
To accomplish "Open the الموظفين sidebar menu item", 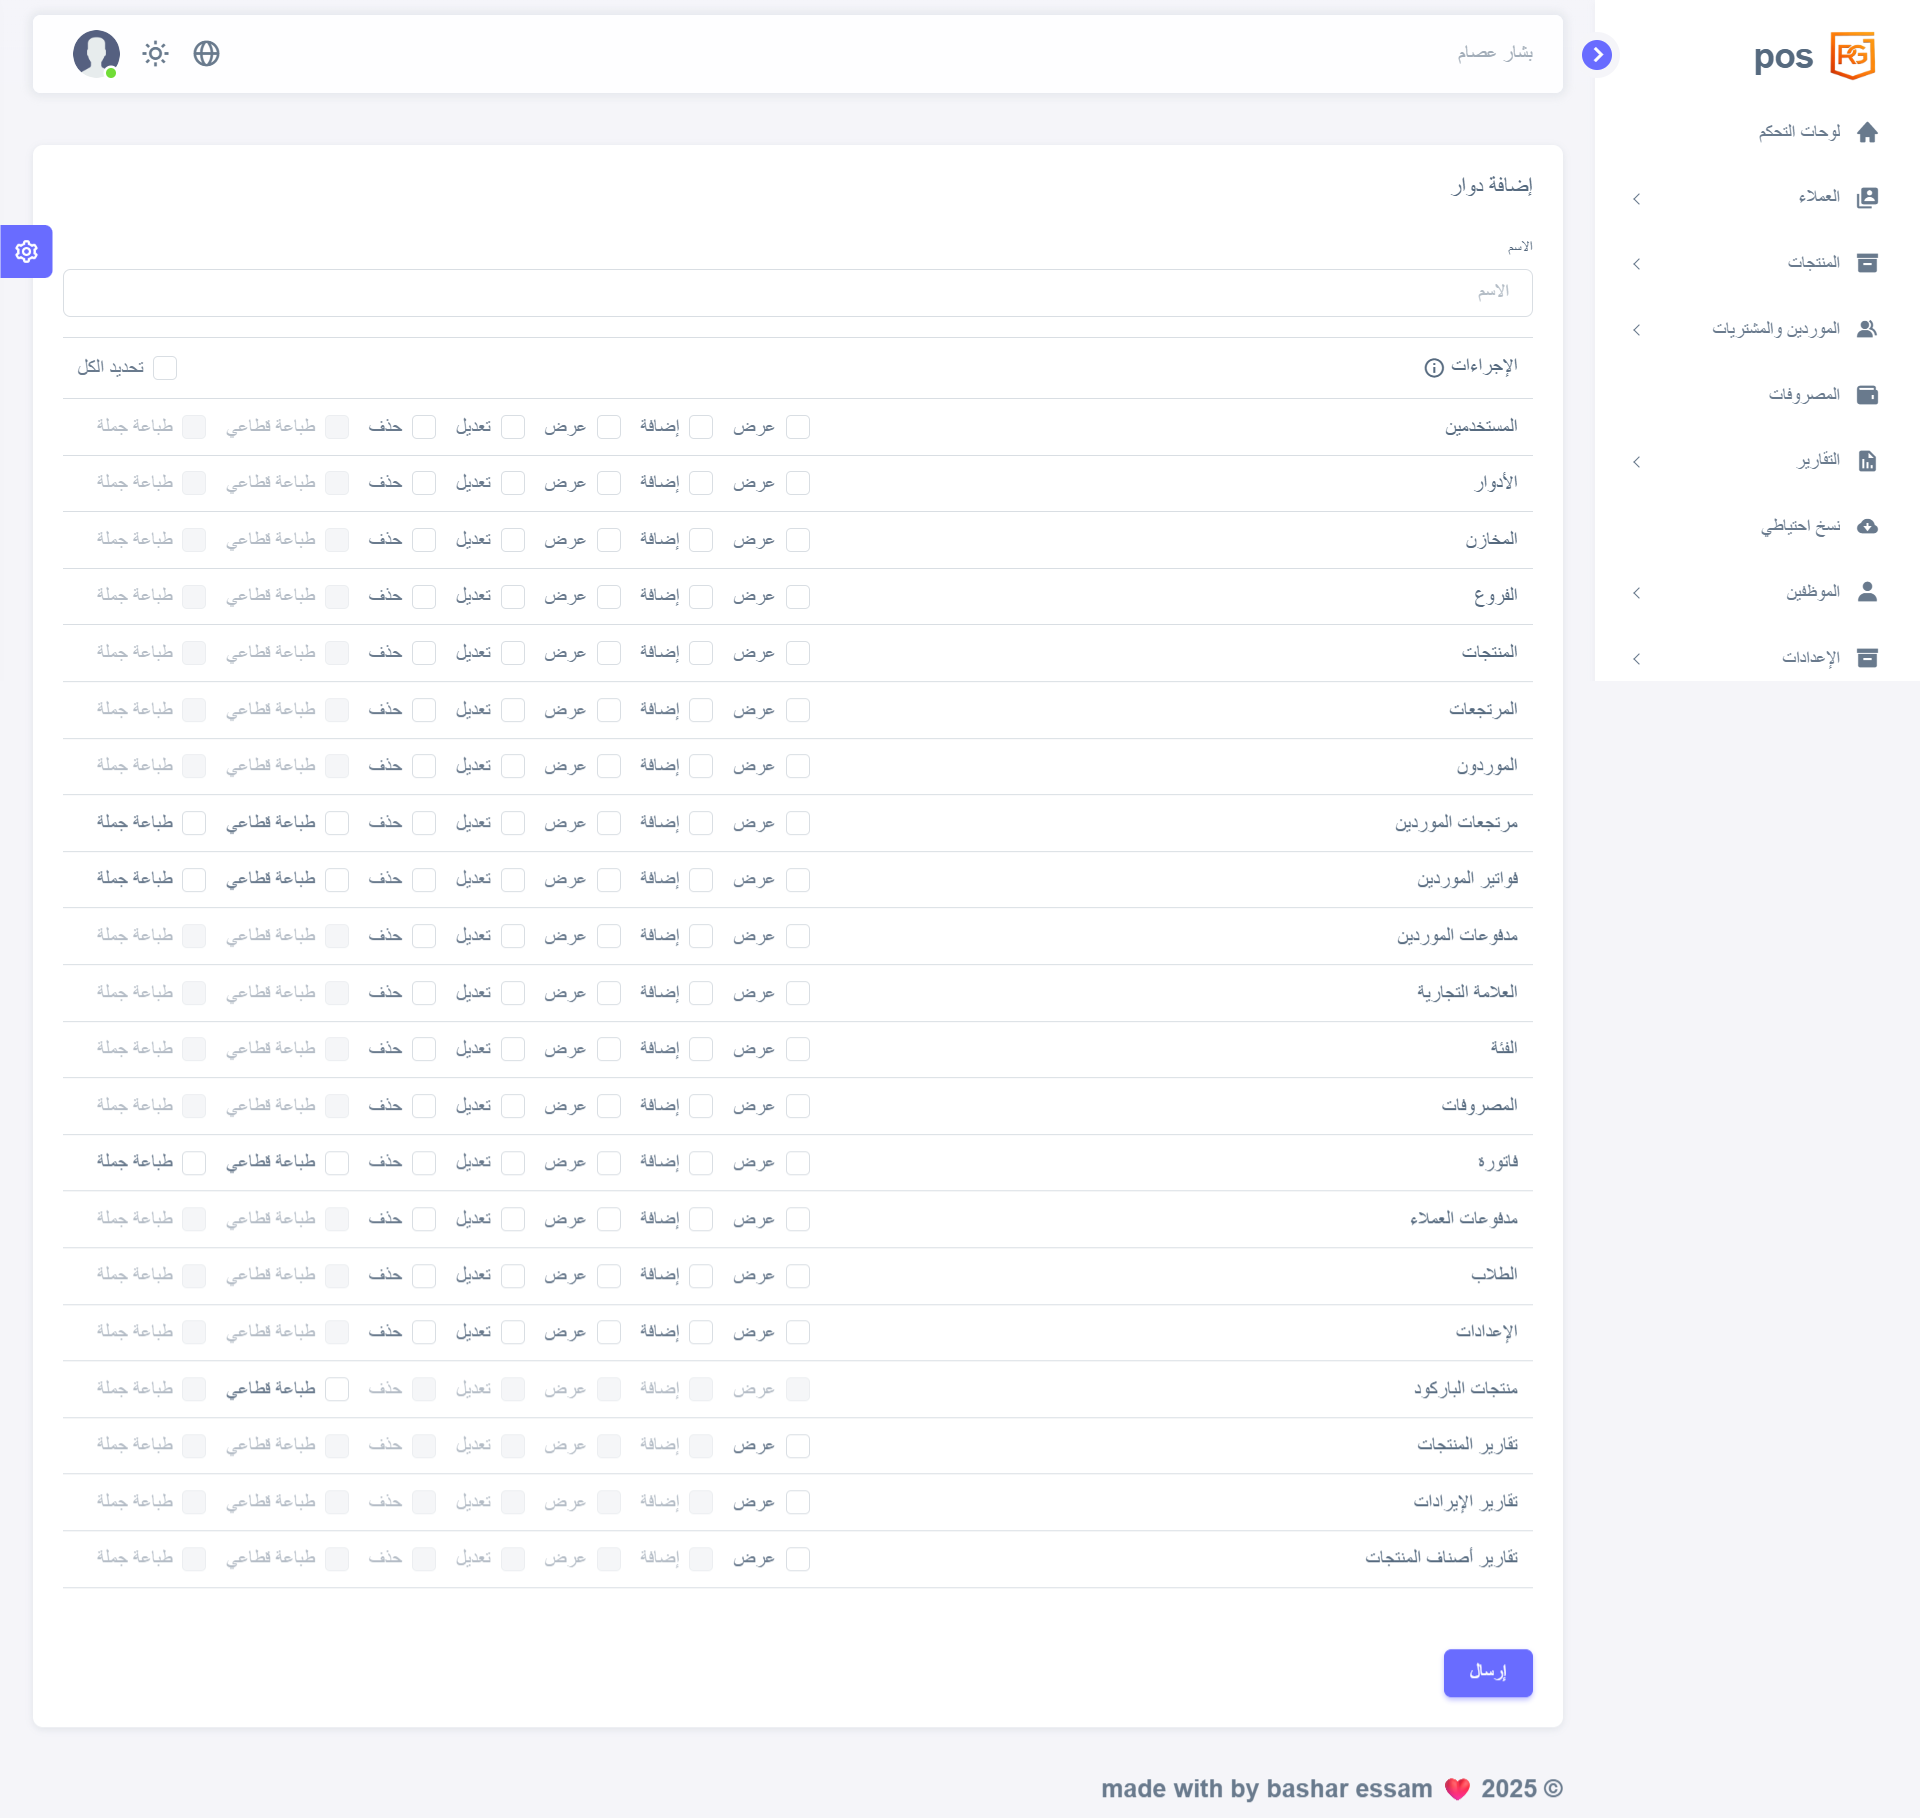I will click(x=1812, y=592).
